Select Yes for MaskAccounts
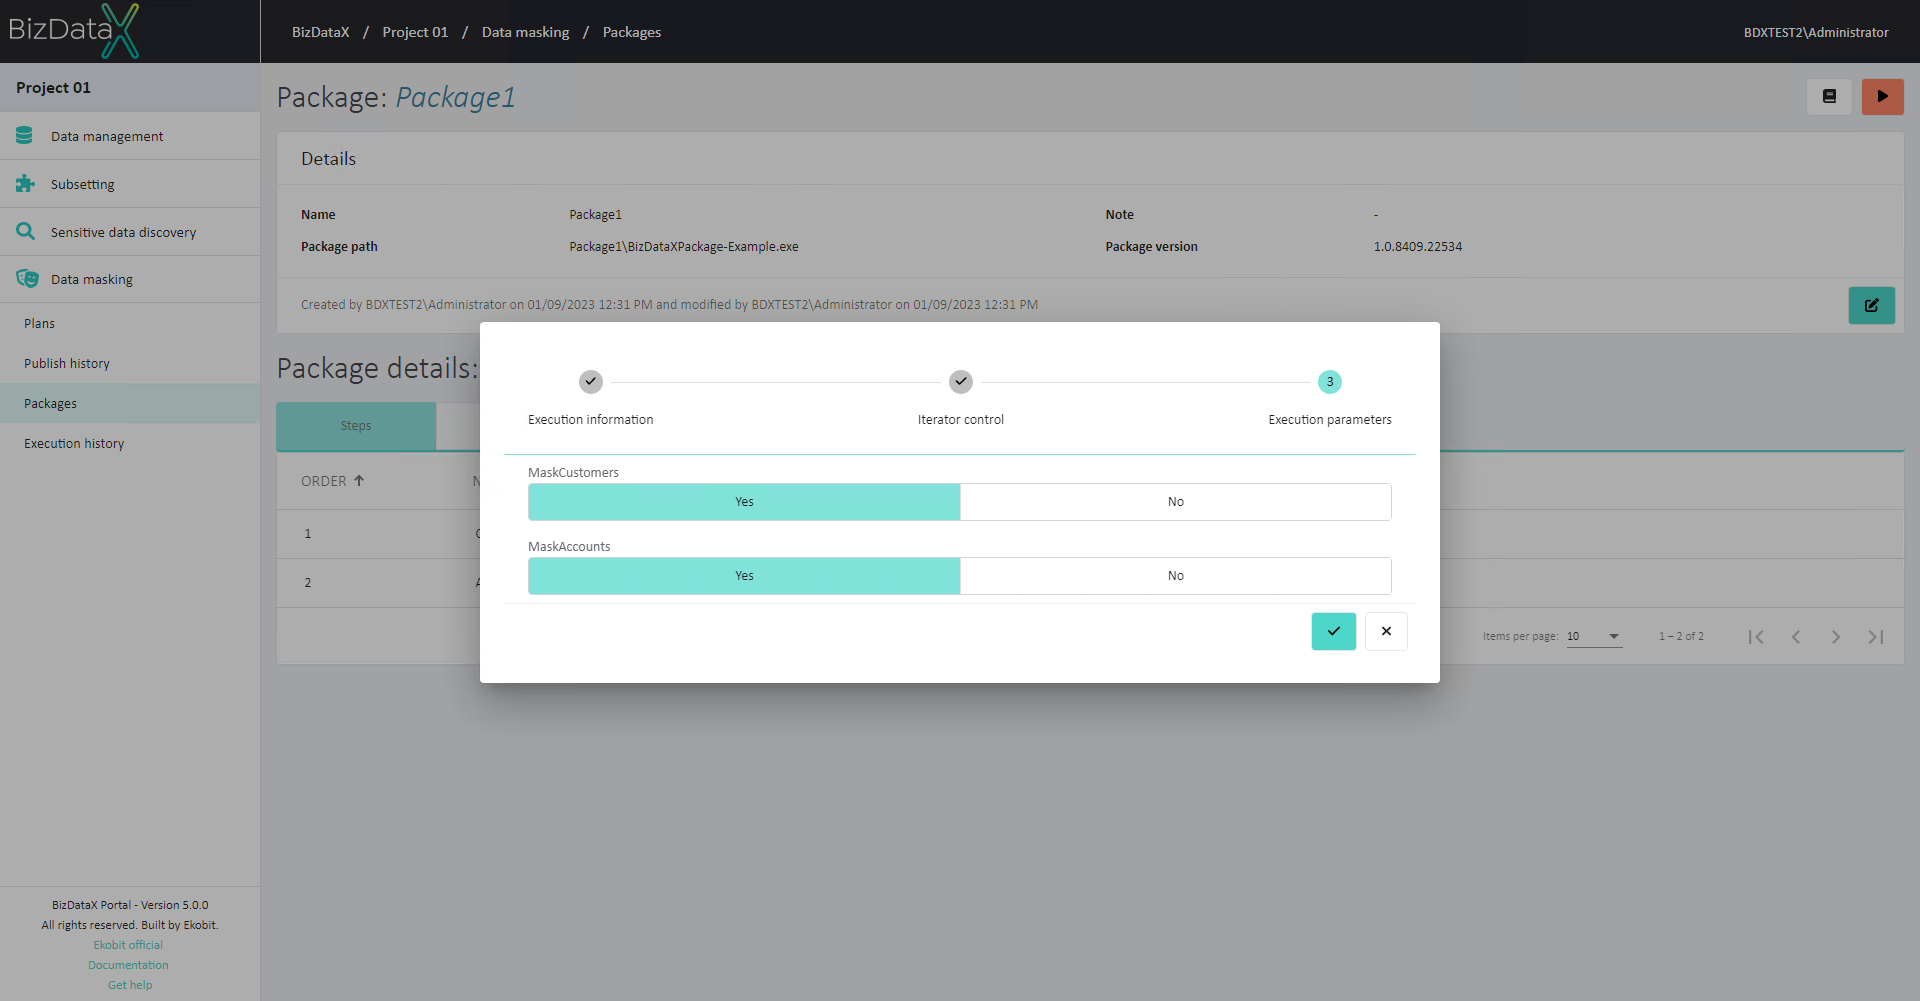The image size is (1920, 1001). click(744, 576)
